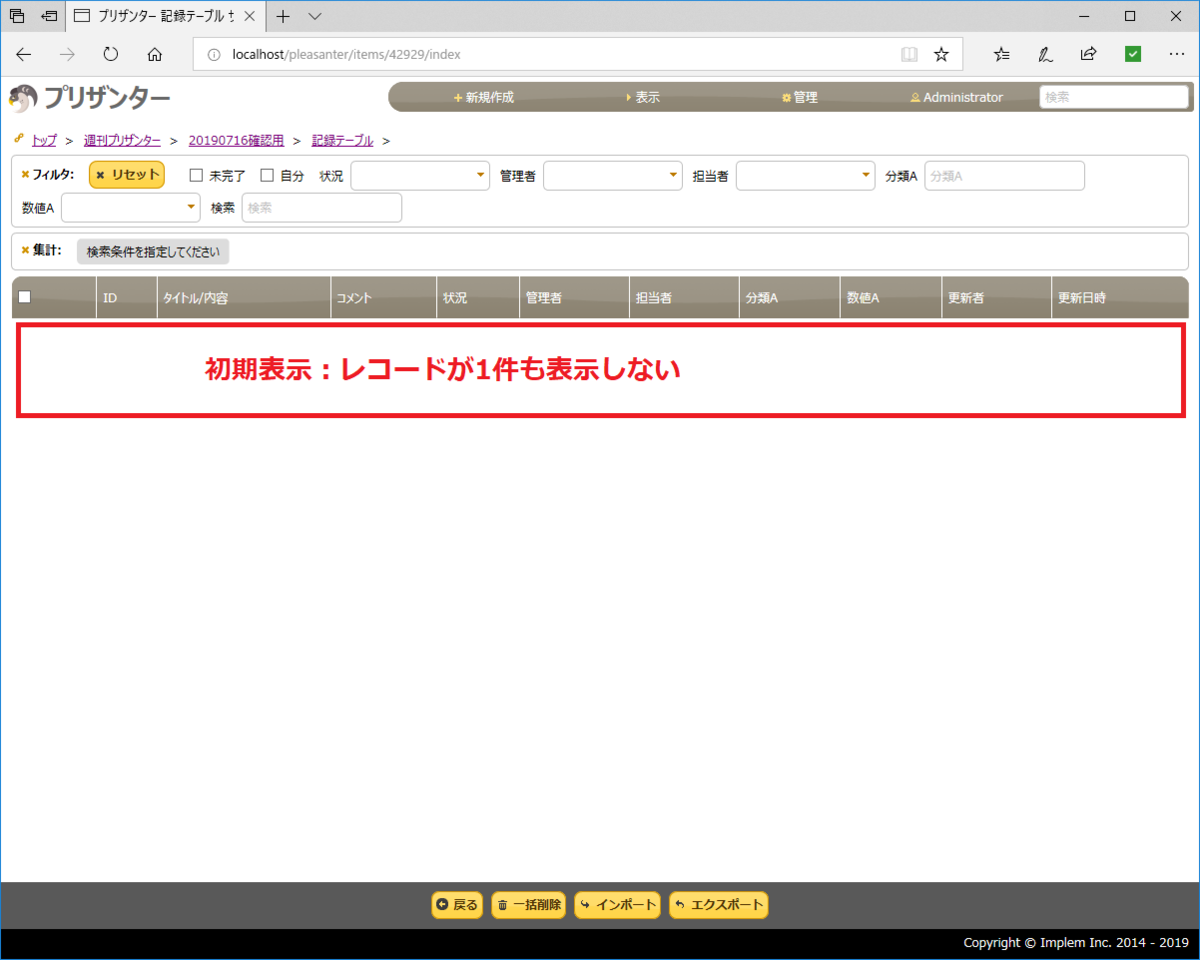Click the browser forward arrow
Screen dimensions: 1200x960
coord(67,54)
